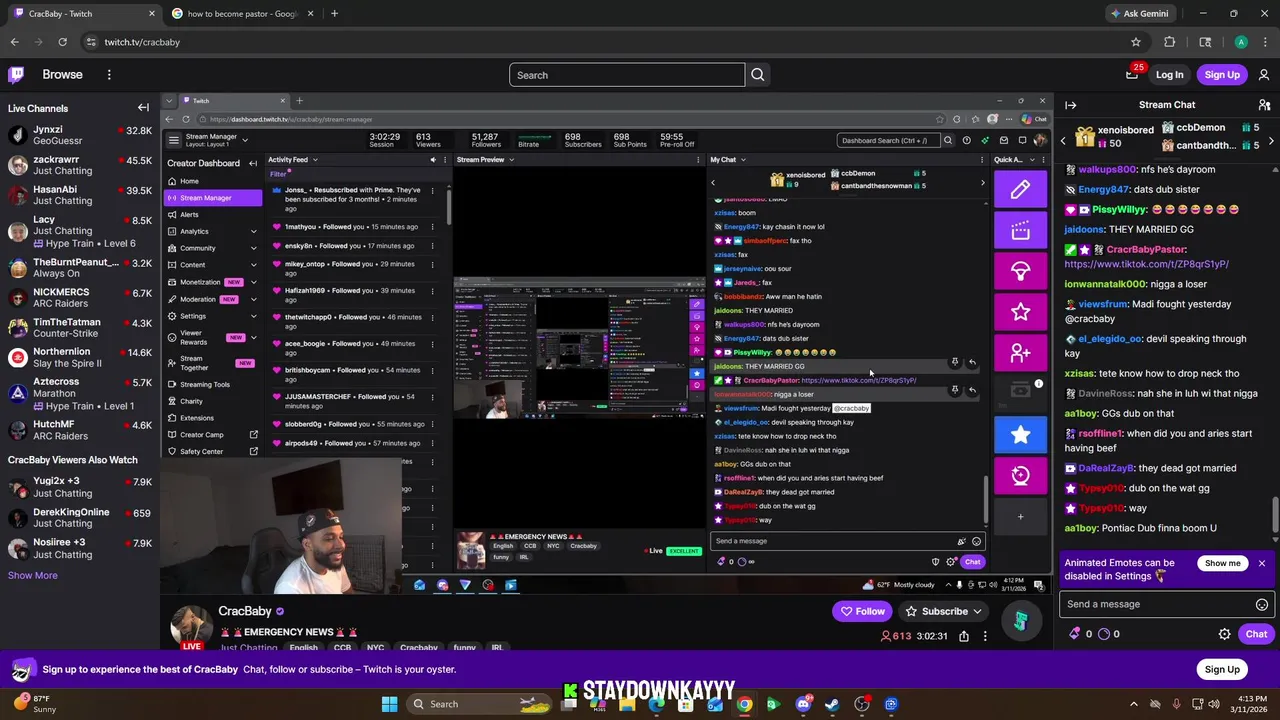Open NICKMERCS live channel
1280x720 pixels.
pyautogui.click(x=80, y=299)
